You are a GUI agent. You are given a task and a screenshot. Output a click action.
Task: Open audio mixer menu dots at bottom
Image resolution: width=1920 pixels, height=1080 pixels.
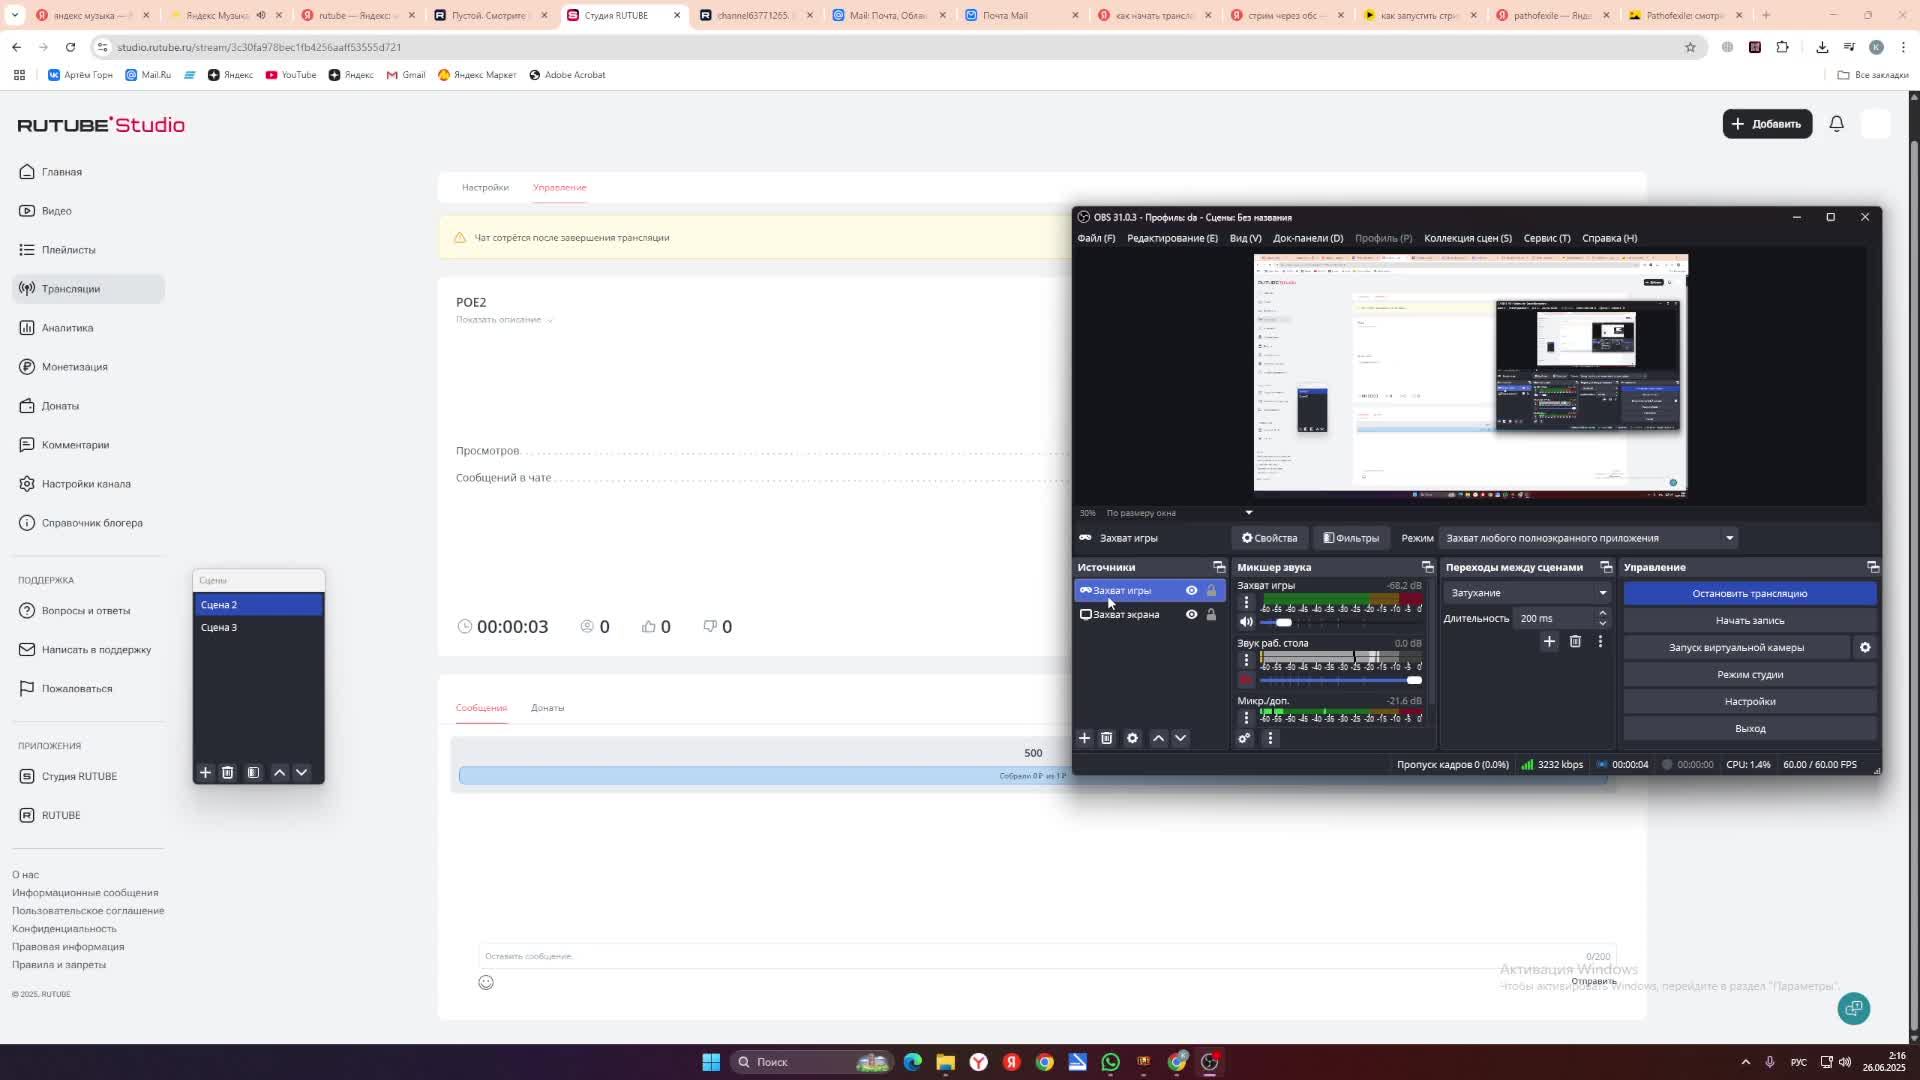[x=1270, y=738]
